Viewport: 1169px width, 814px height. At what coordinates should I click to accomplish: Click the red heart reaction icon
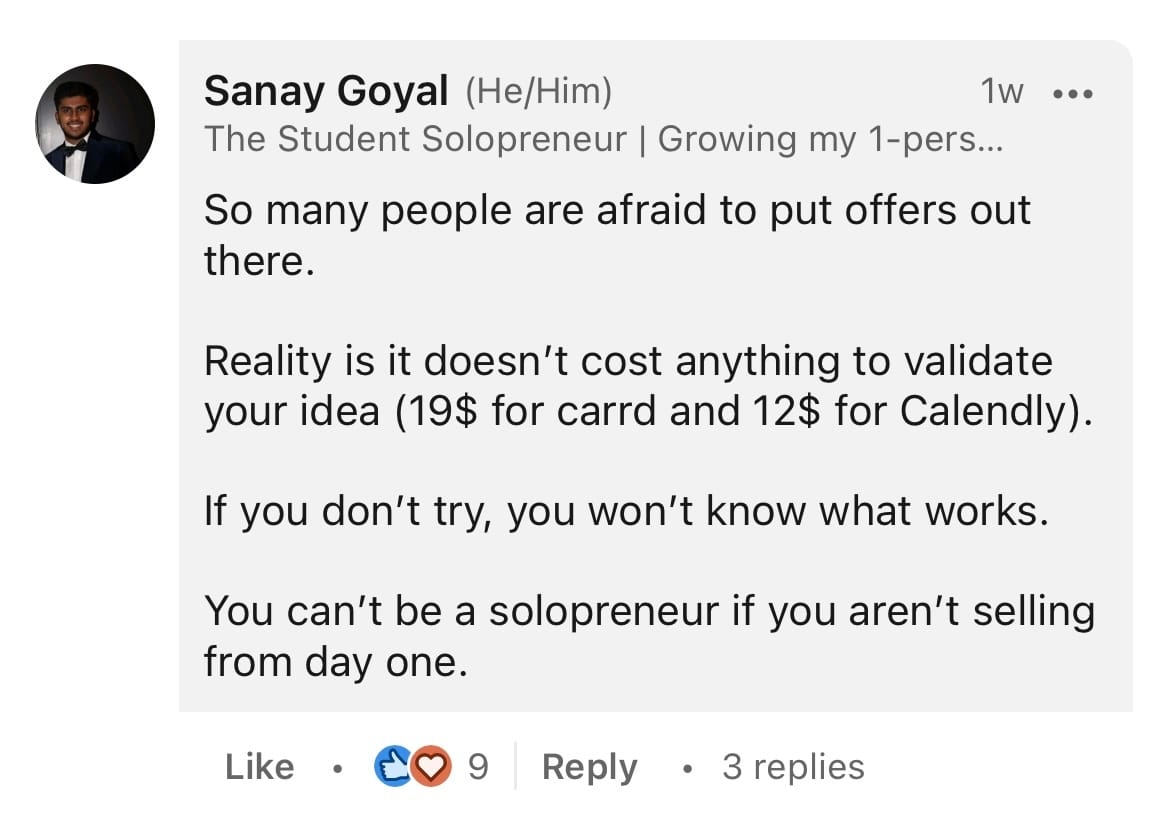point(432,766)
